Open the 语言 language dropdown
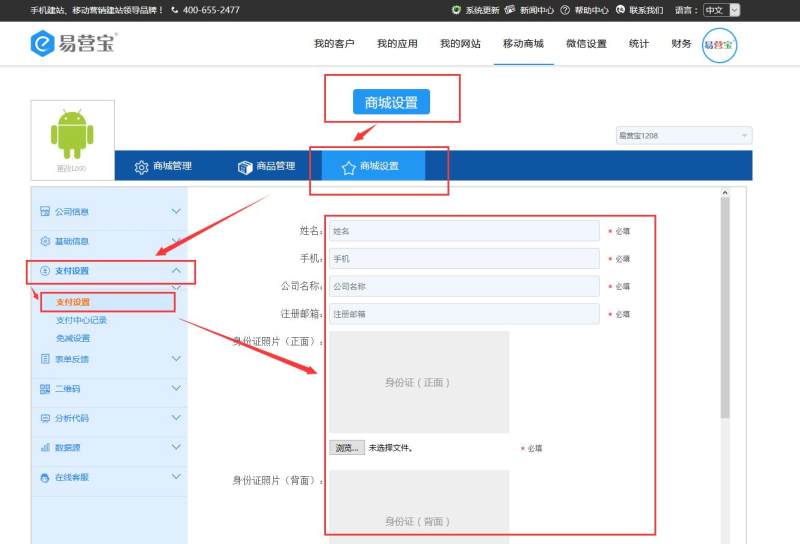 coord(721,10)
